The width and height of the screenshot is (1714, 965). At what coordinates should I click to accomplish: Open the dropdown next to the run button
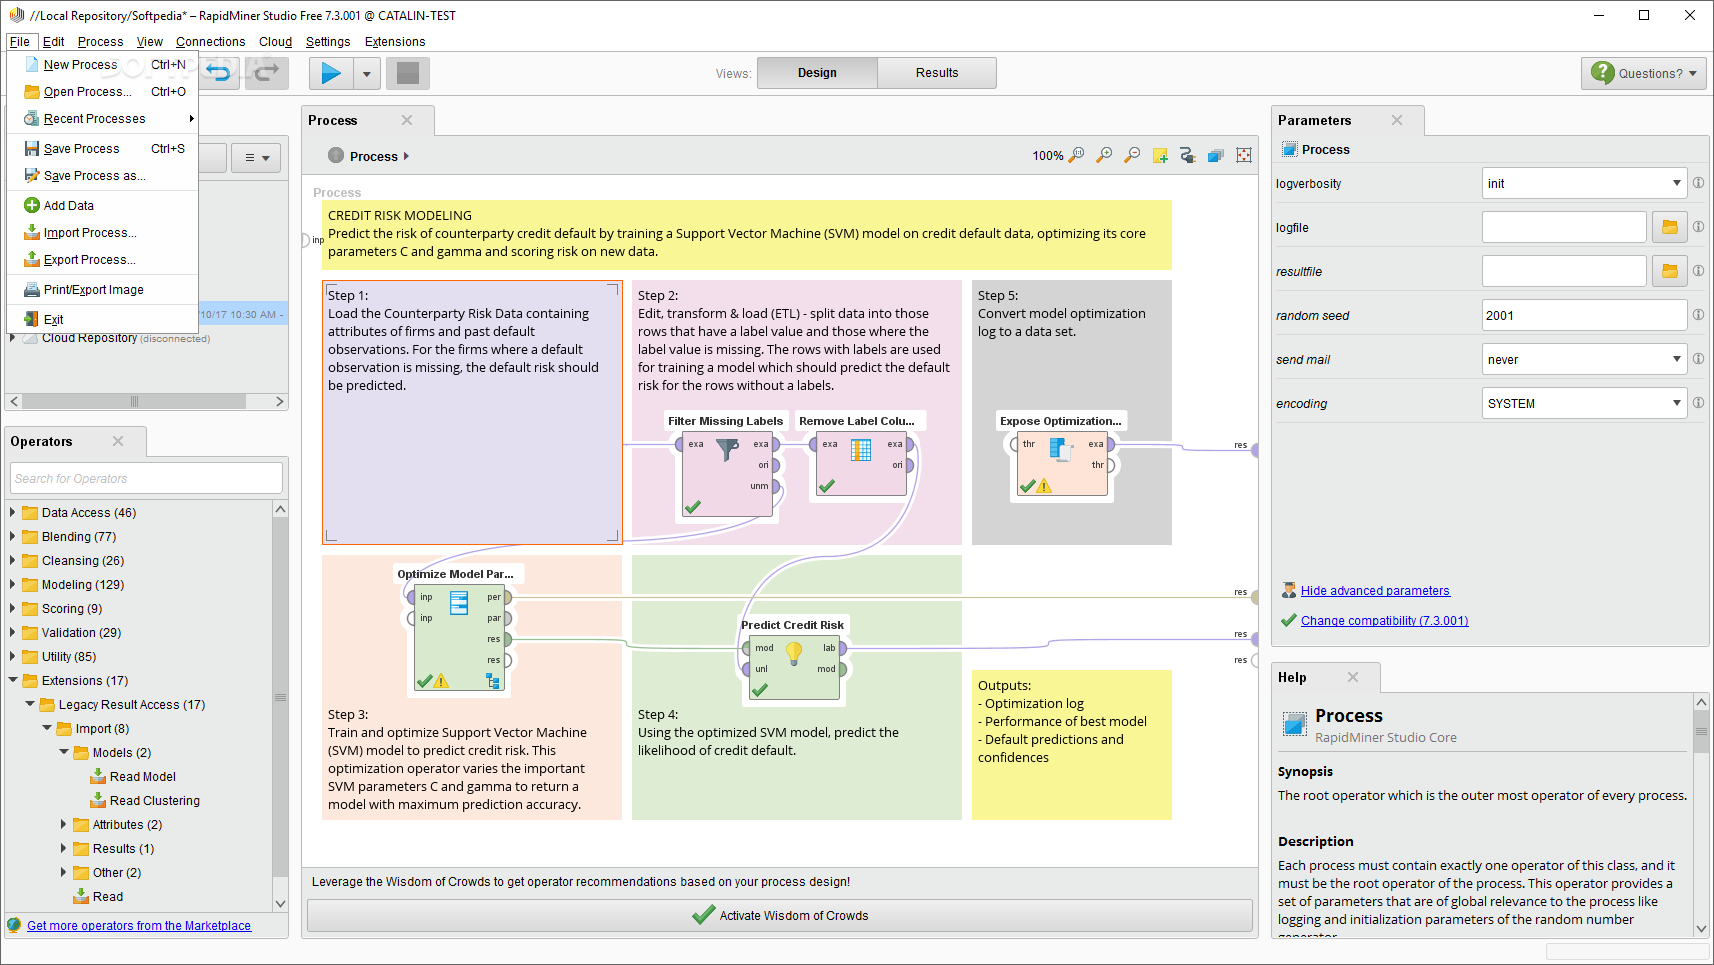click(367, 74)
